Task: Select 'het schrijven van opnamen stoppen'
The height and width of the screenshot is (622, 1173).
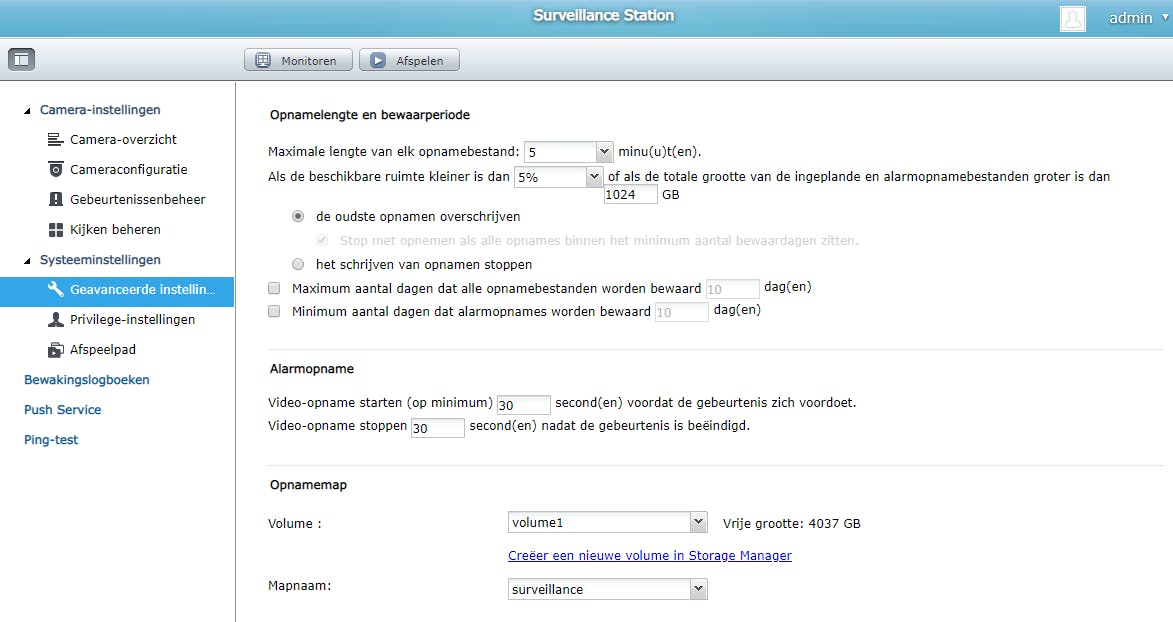Action: coord(297,264)
